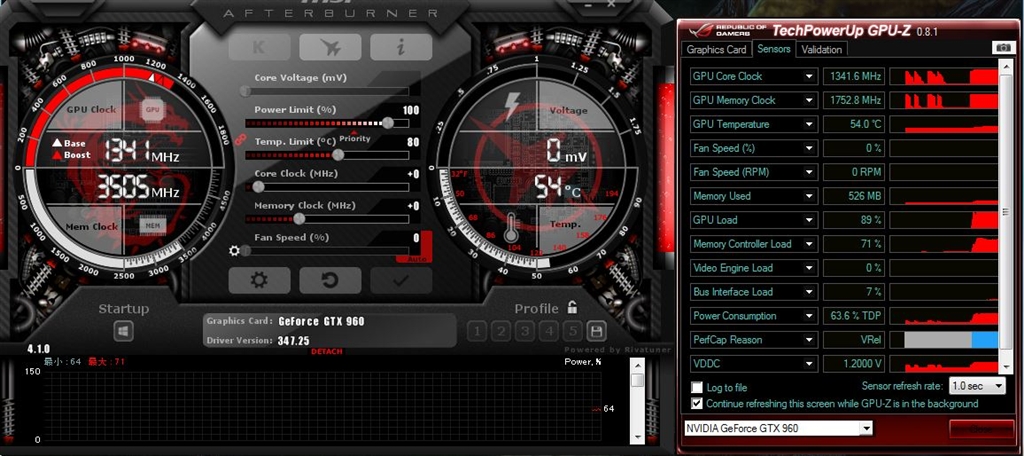Click the GeForce GTX 960 graphics card label
The image size is (1024, 456).
[x=321, y=321]
